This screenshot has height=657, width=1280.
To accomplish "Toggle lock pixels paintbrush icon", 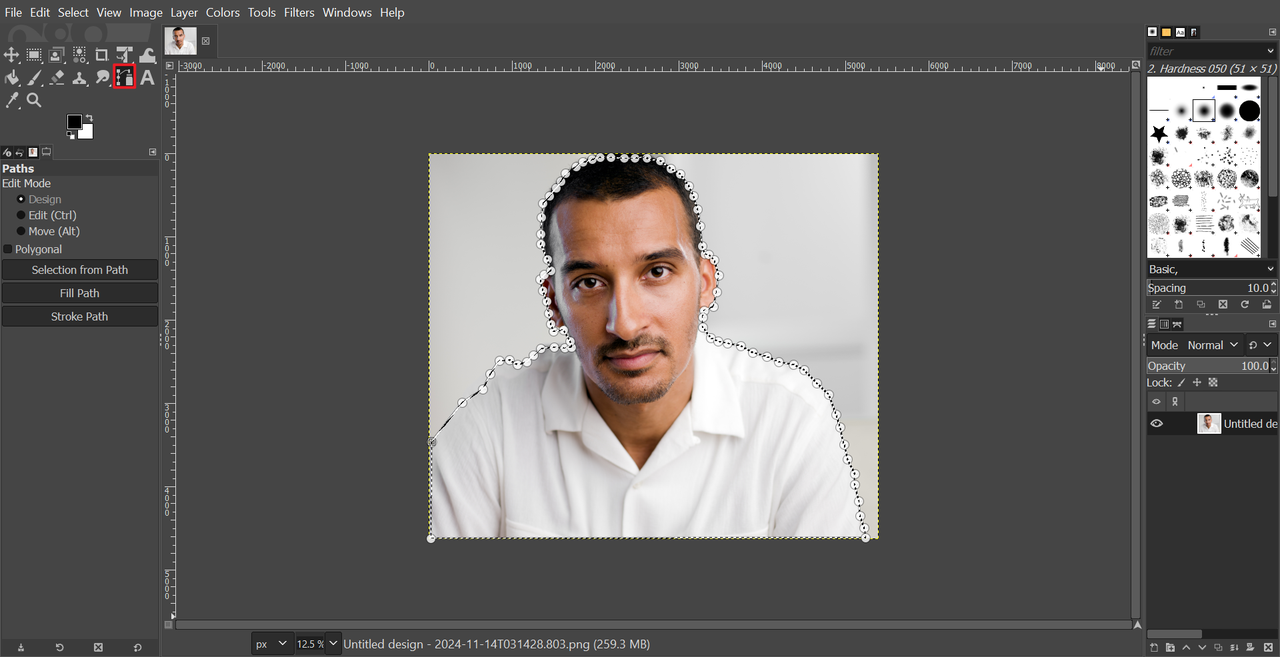I will [1181, 383].
